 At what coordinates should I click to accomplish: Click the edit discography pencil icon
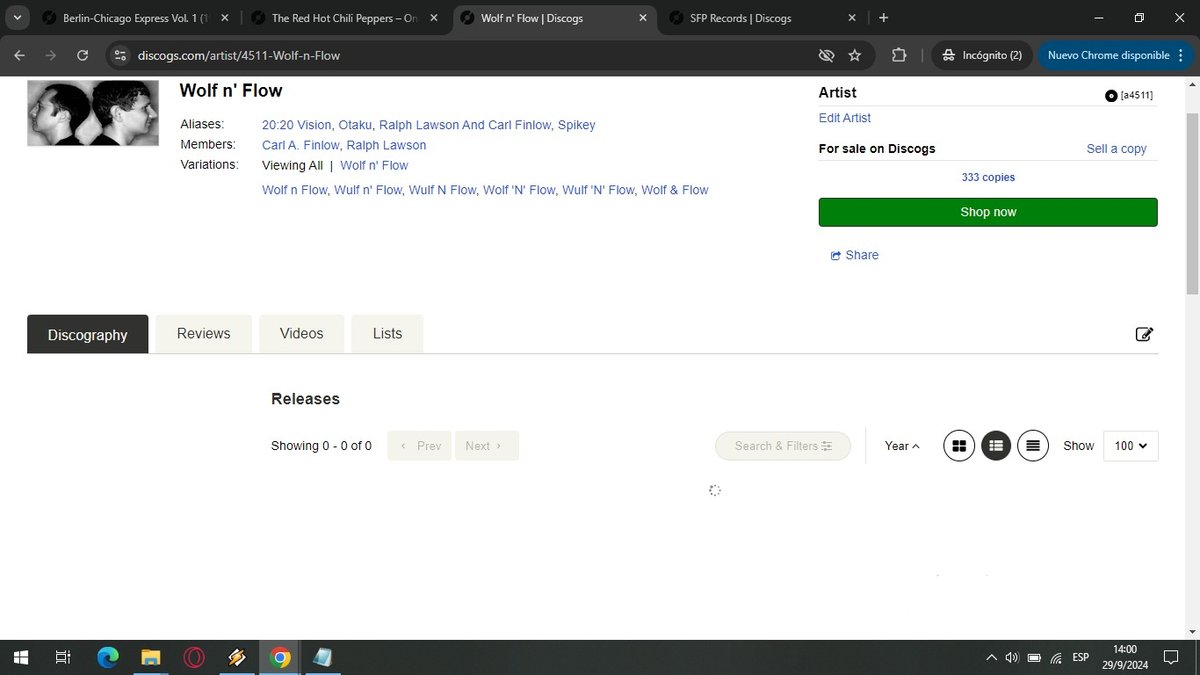click(1145, 334)
